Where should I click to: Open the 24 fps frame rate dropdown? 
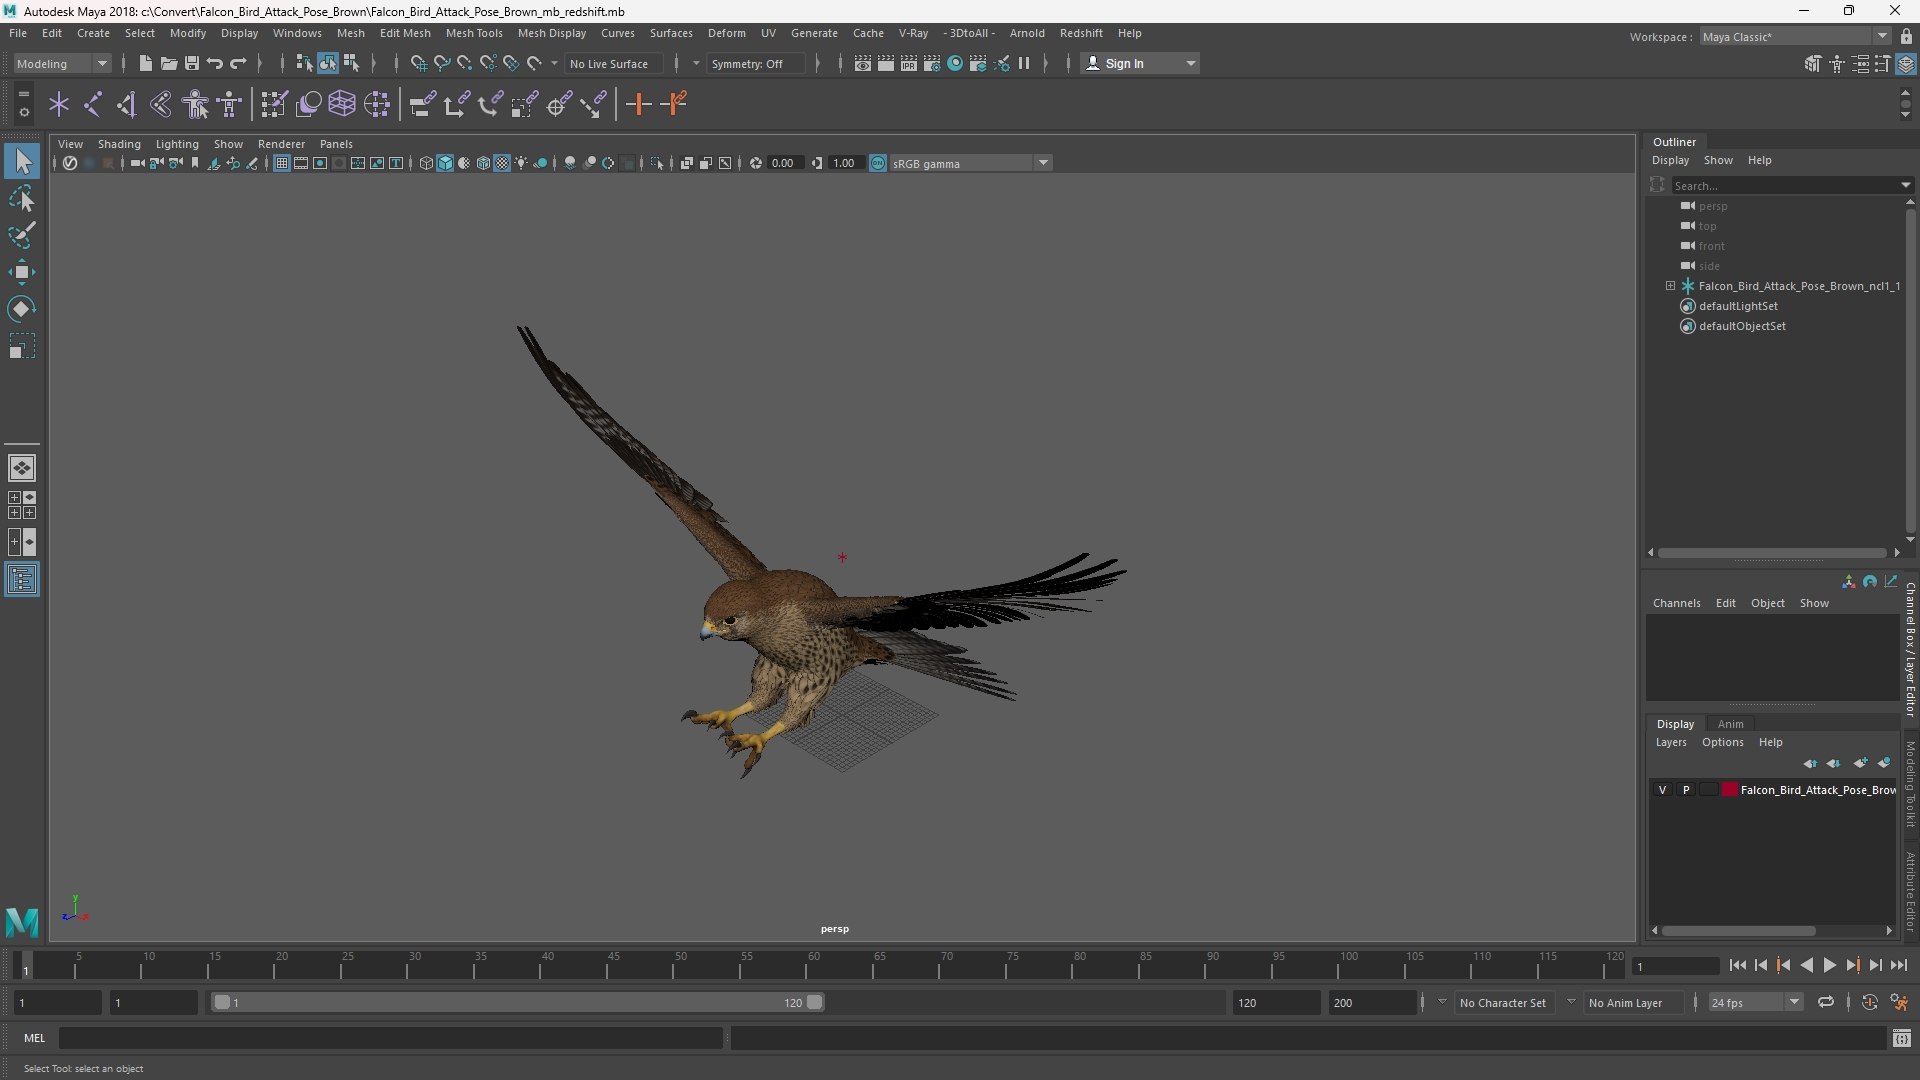click(x=1754, y=1002)
